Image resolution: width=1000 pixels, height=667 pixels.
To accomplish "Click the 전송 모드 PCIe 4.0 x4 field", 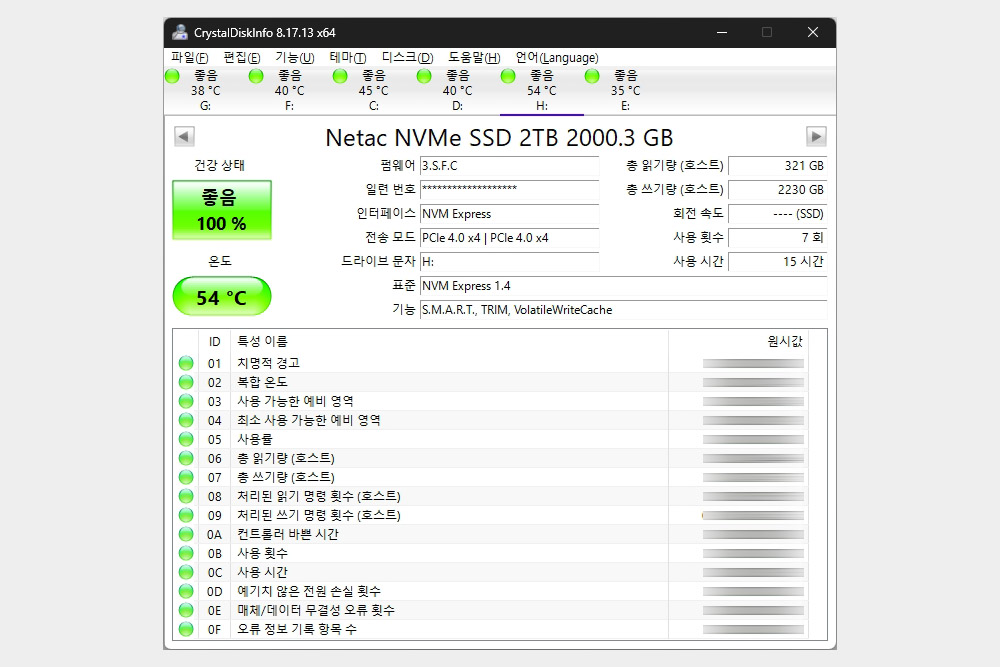I will coord(509,238).
